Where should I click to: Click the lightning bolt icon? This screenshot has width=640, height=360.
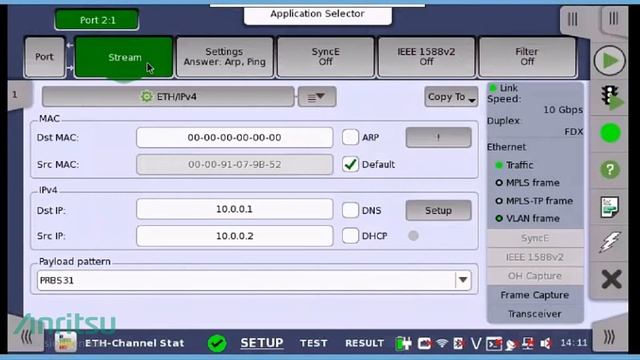coord(610,242)
